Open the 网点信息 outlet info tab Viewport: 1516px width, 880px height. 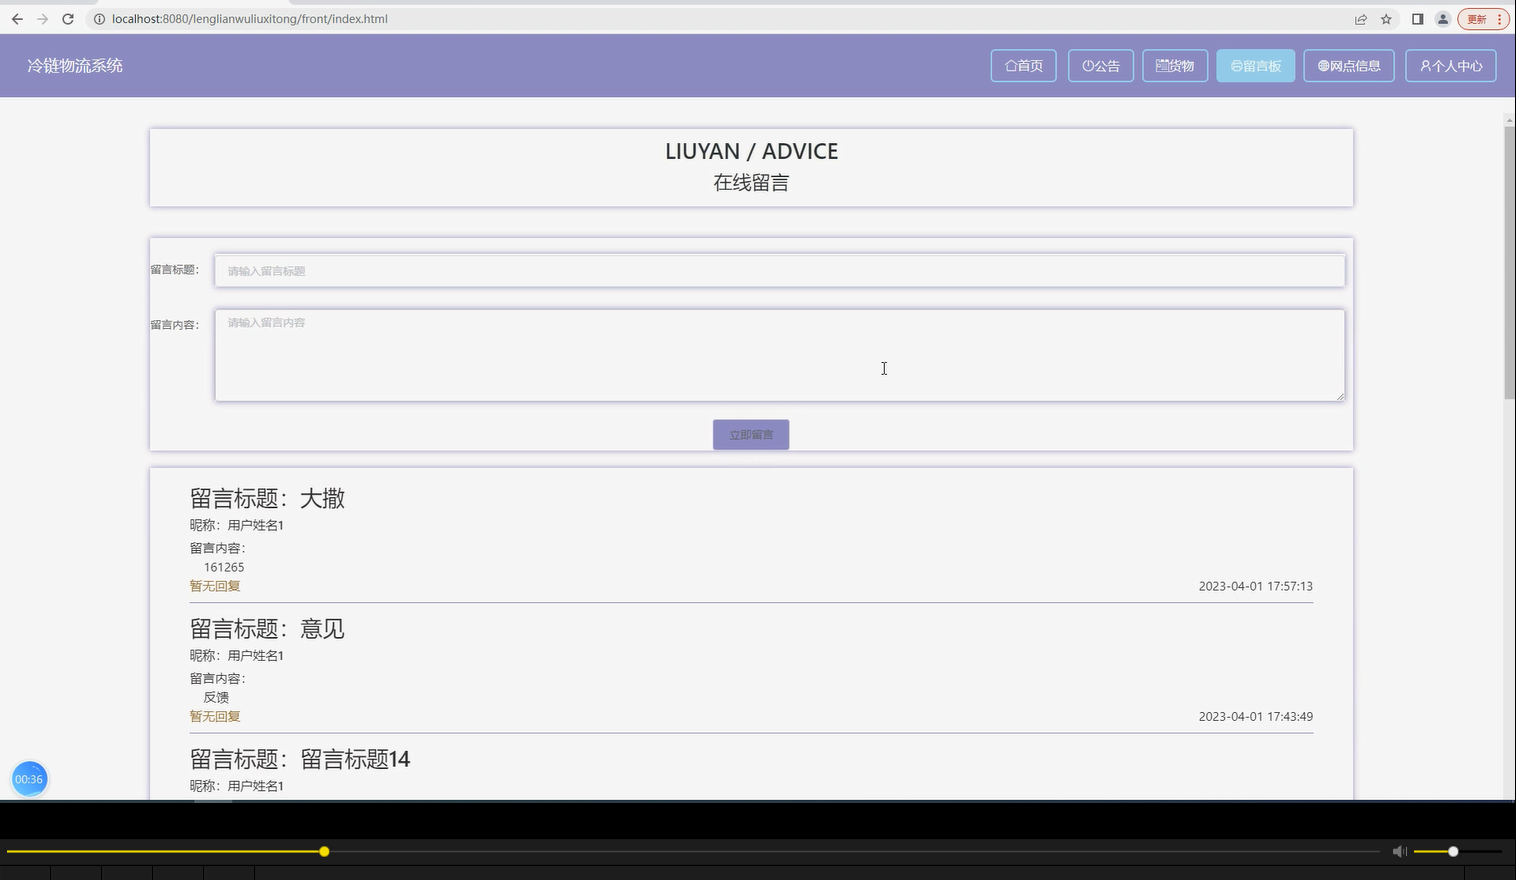coord(1349,66)
